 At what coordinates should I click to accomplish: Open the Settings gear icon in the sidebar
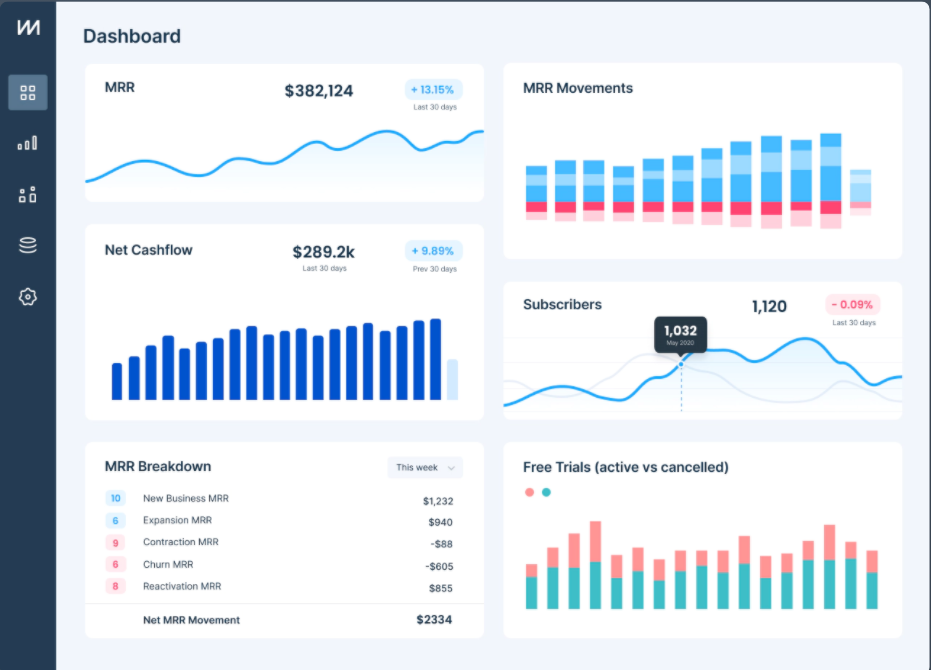(x=27, y=296)
